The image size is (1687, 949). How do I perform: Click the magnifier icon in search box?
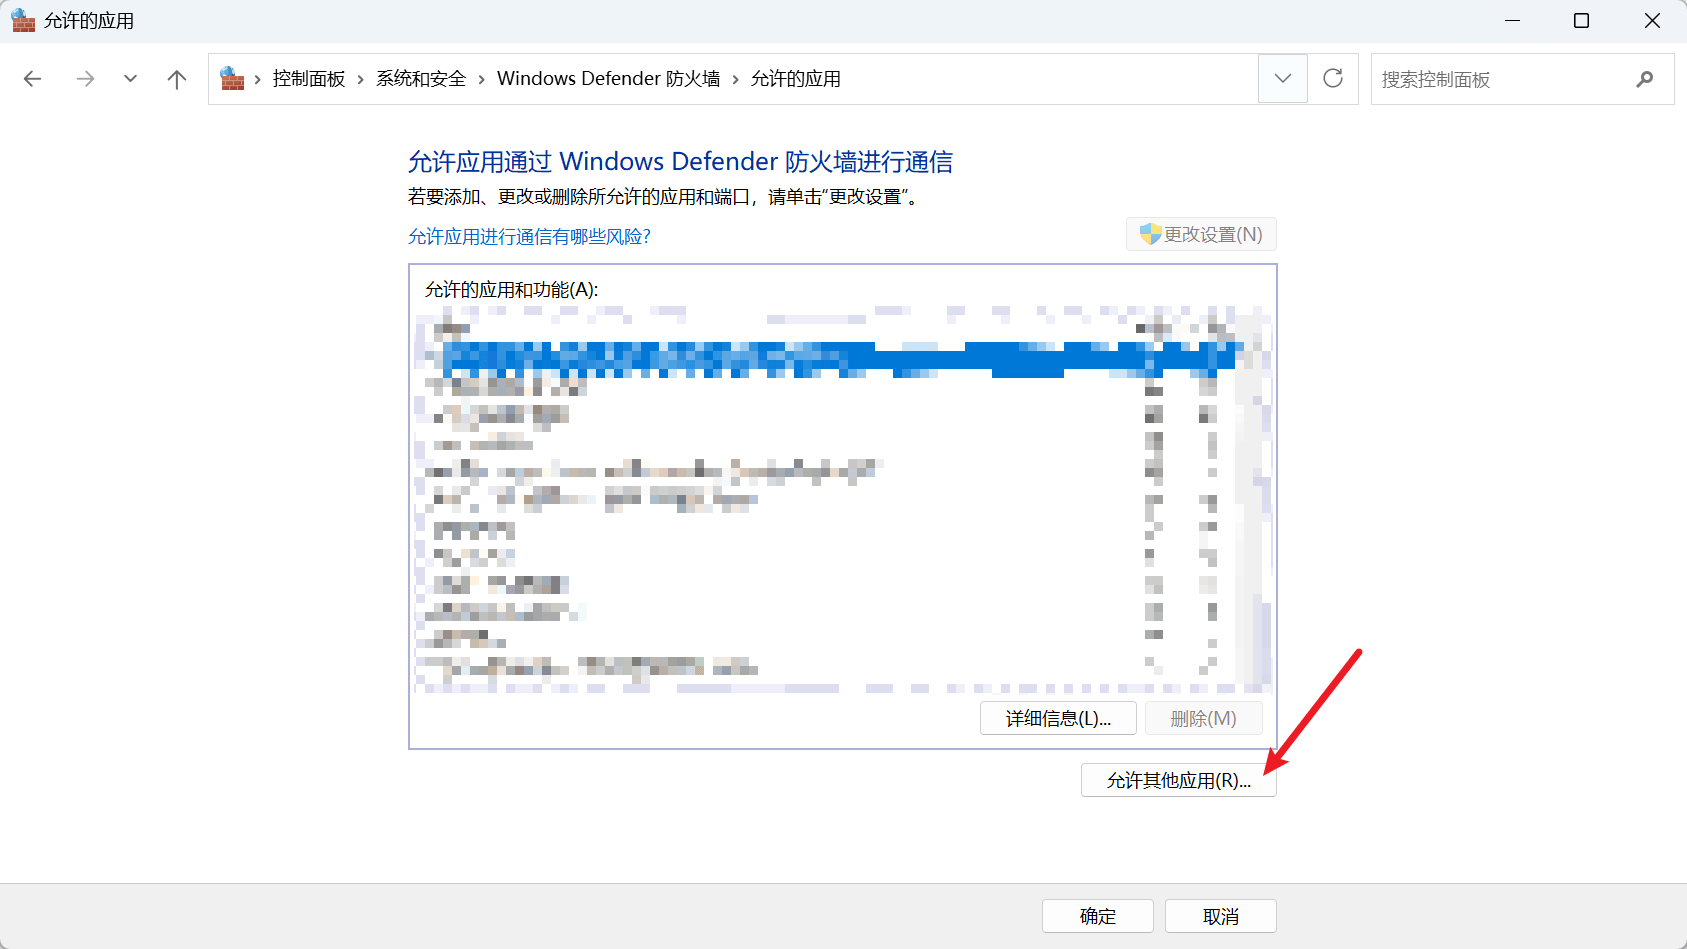(1644, 79)
